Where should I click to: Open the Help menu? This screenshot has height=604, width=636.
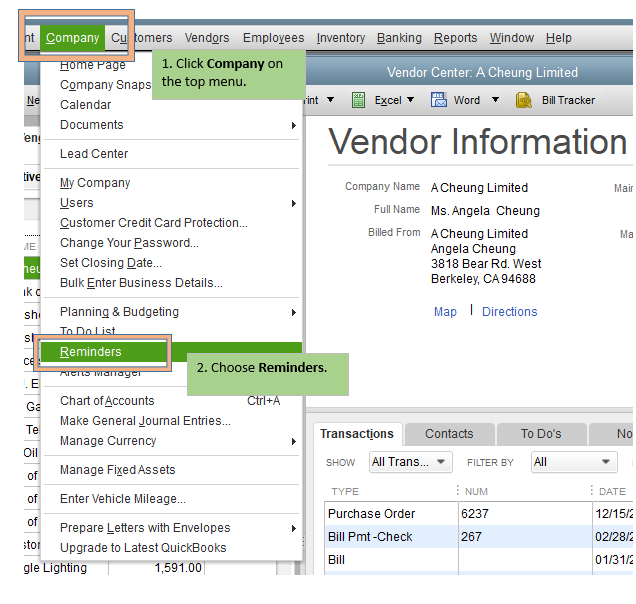[559, 38]
